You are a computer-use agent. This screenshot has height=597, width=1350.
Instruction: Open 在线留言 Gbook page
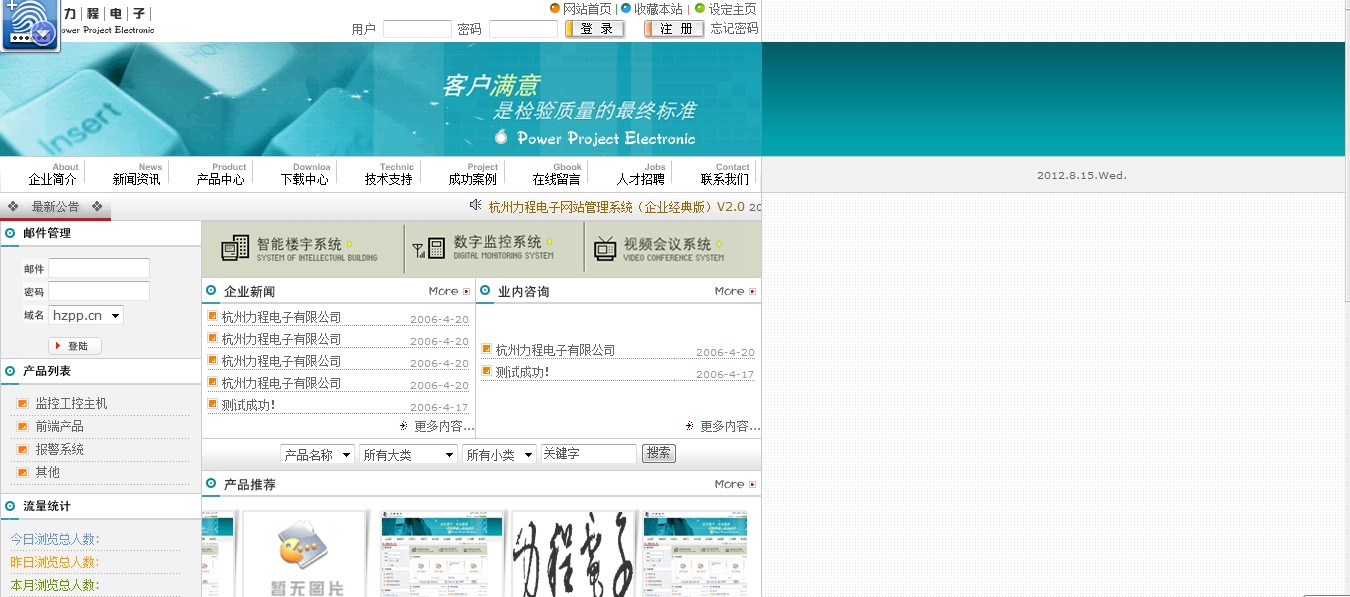point(557,174)
